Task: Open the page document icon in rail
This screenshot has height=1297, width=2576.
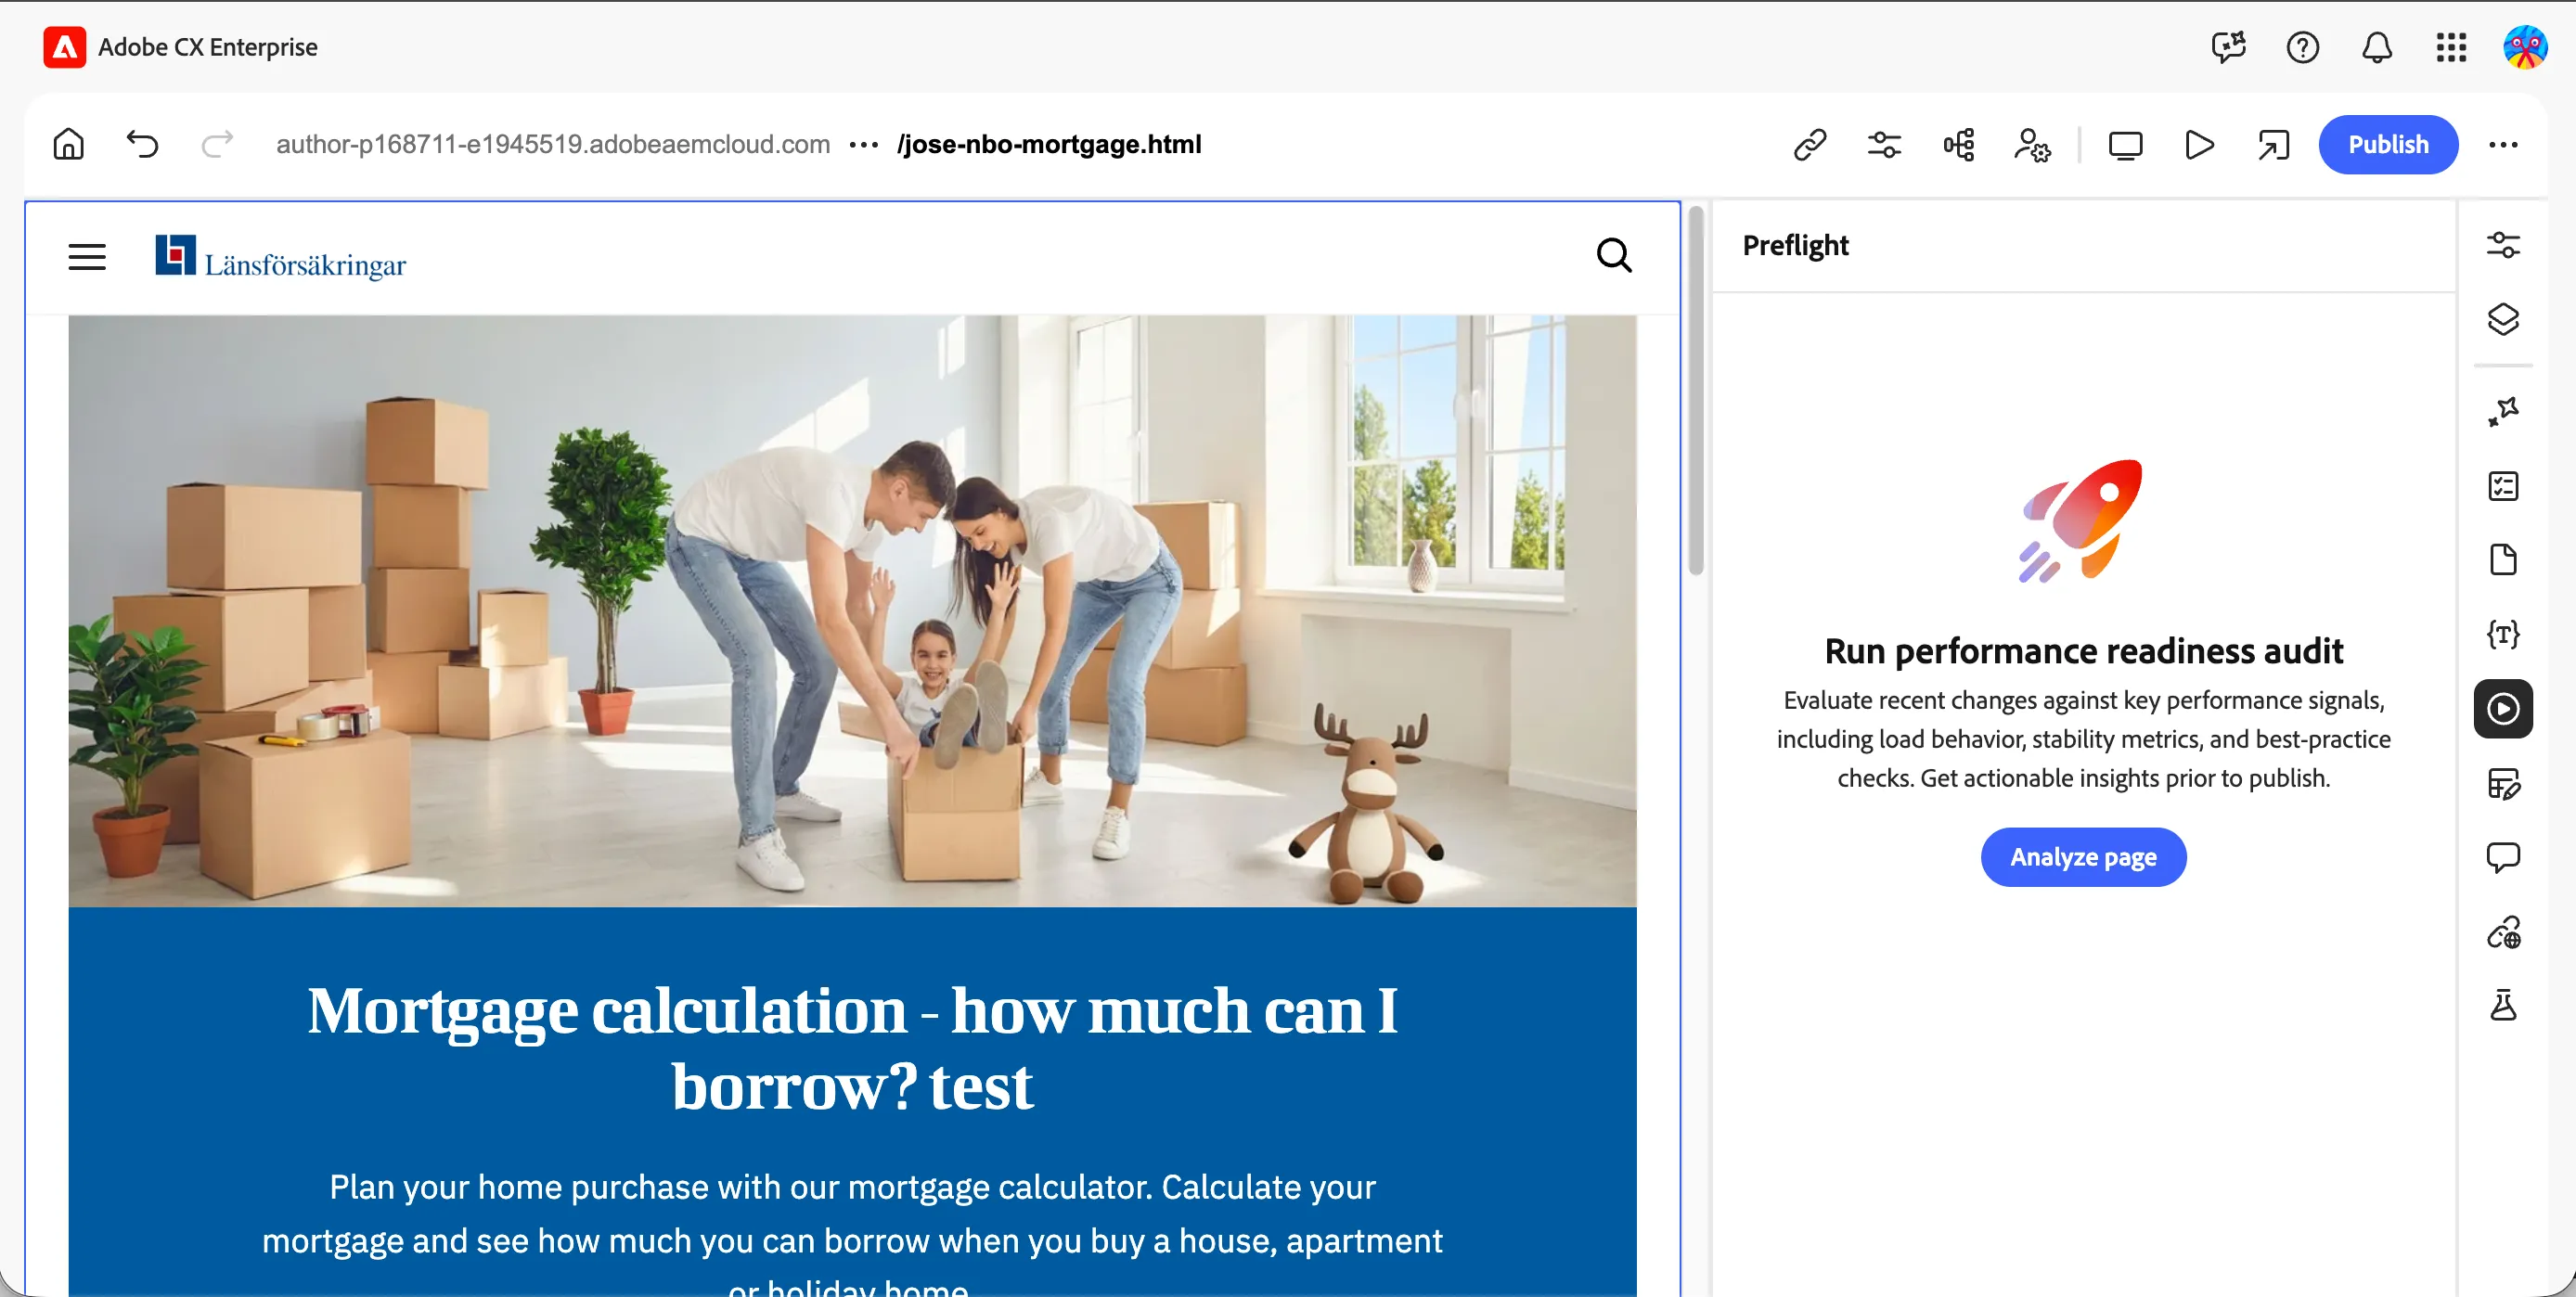Action: (2503, 560)
